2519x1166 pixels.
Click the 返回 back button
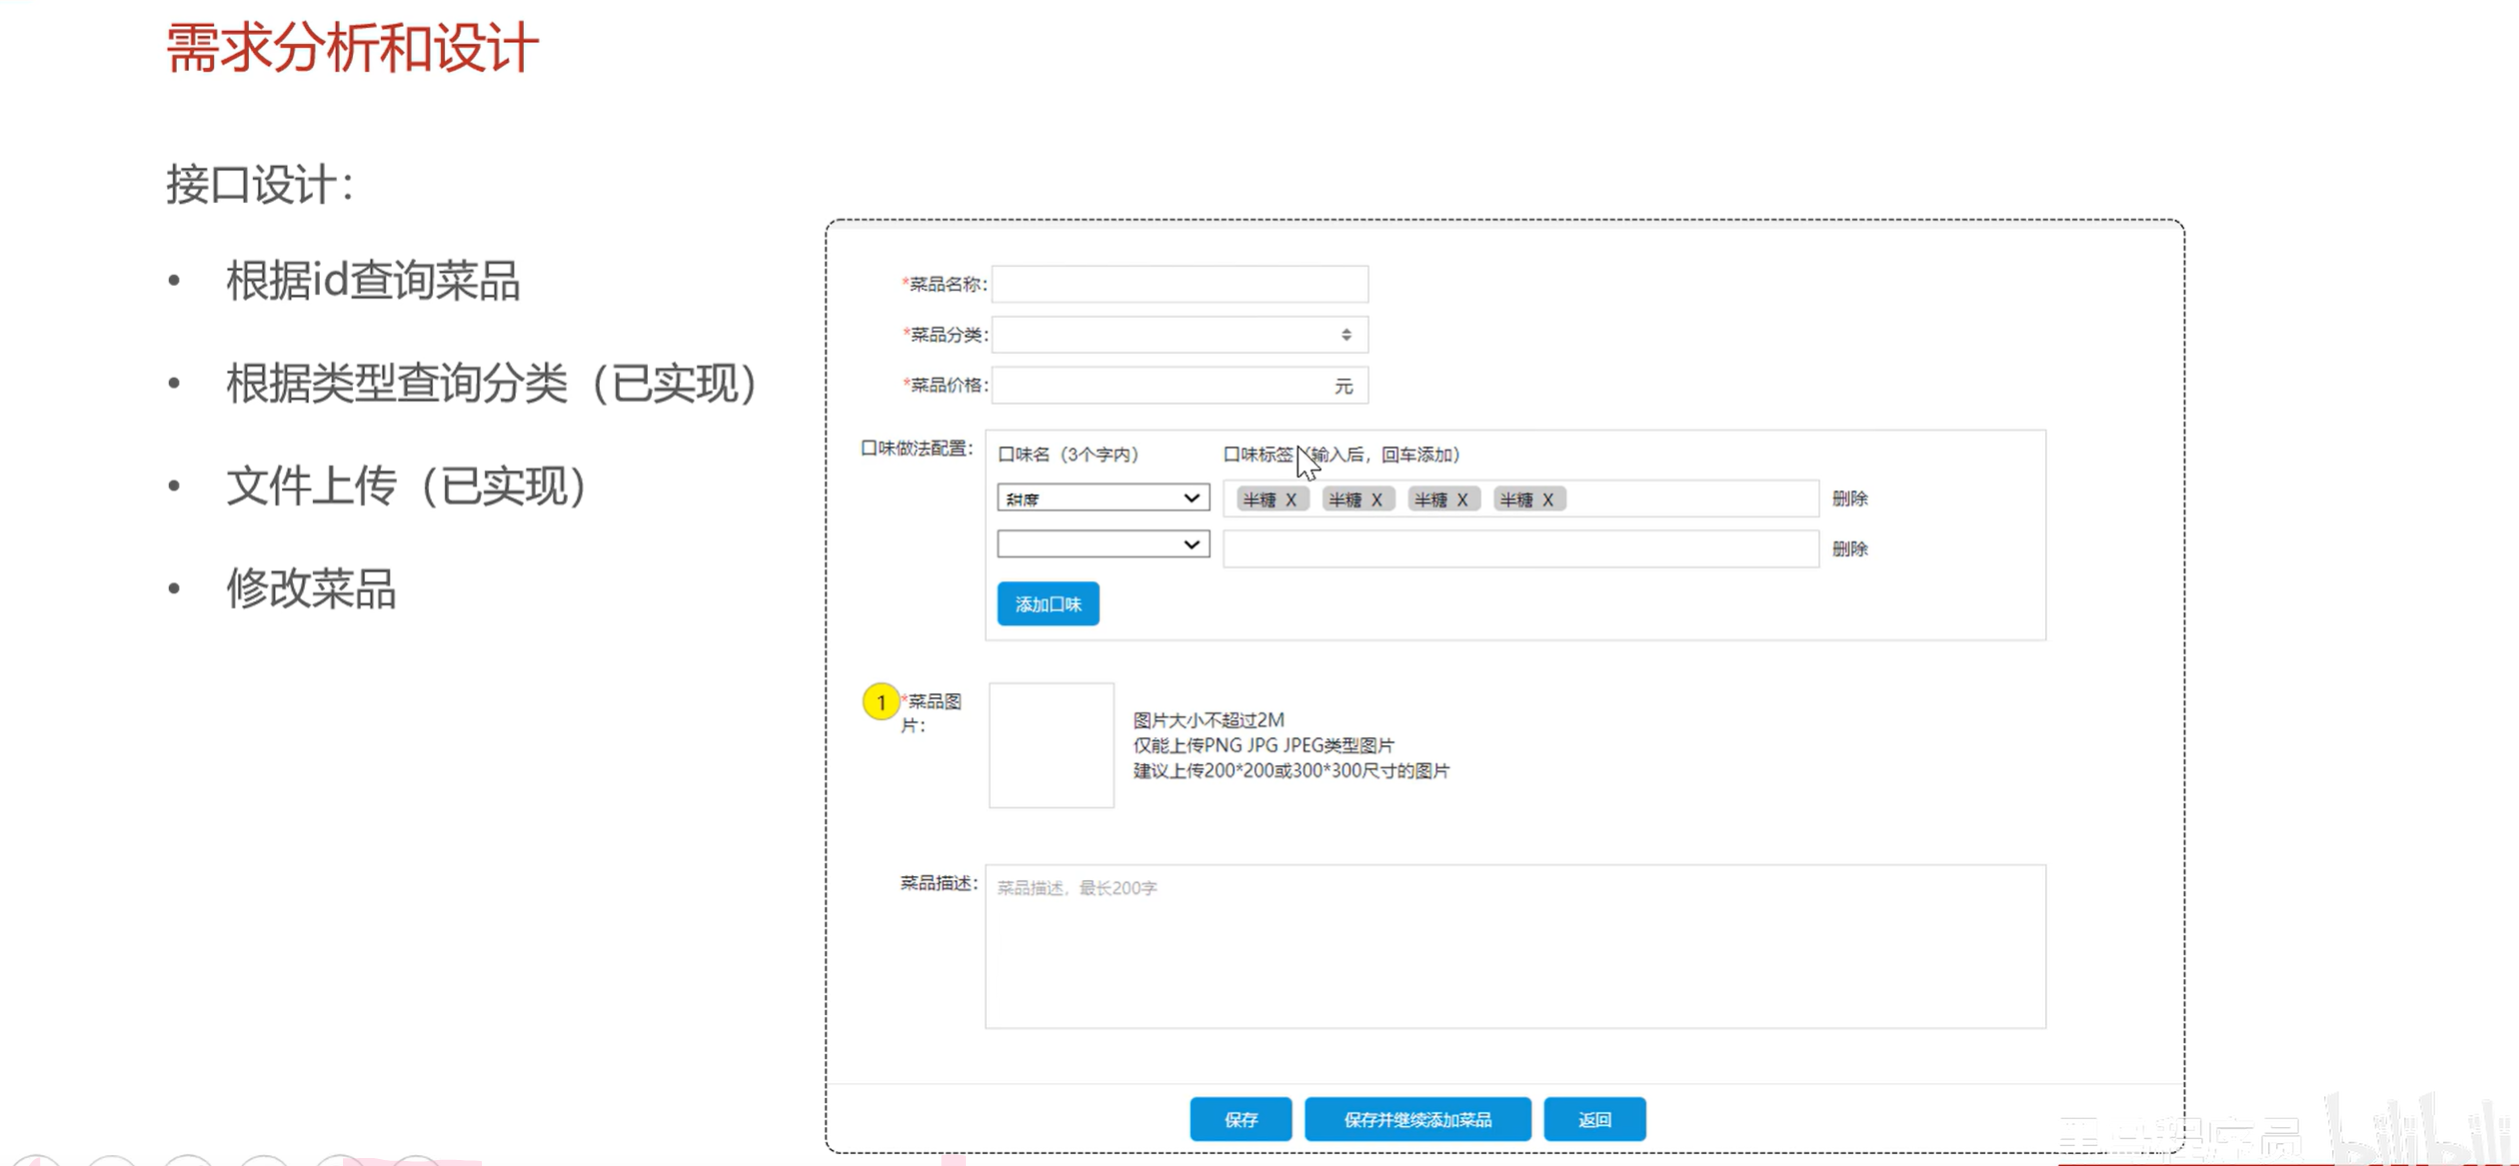click(1593, 1119)
